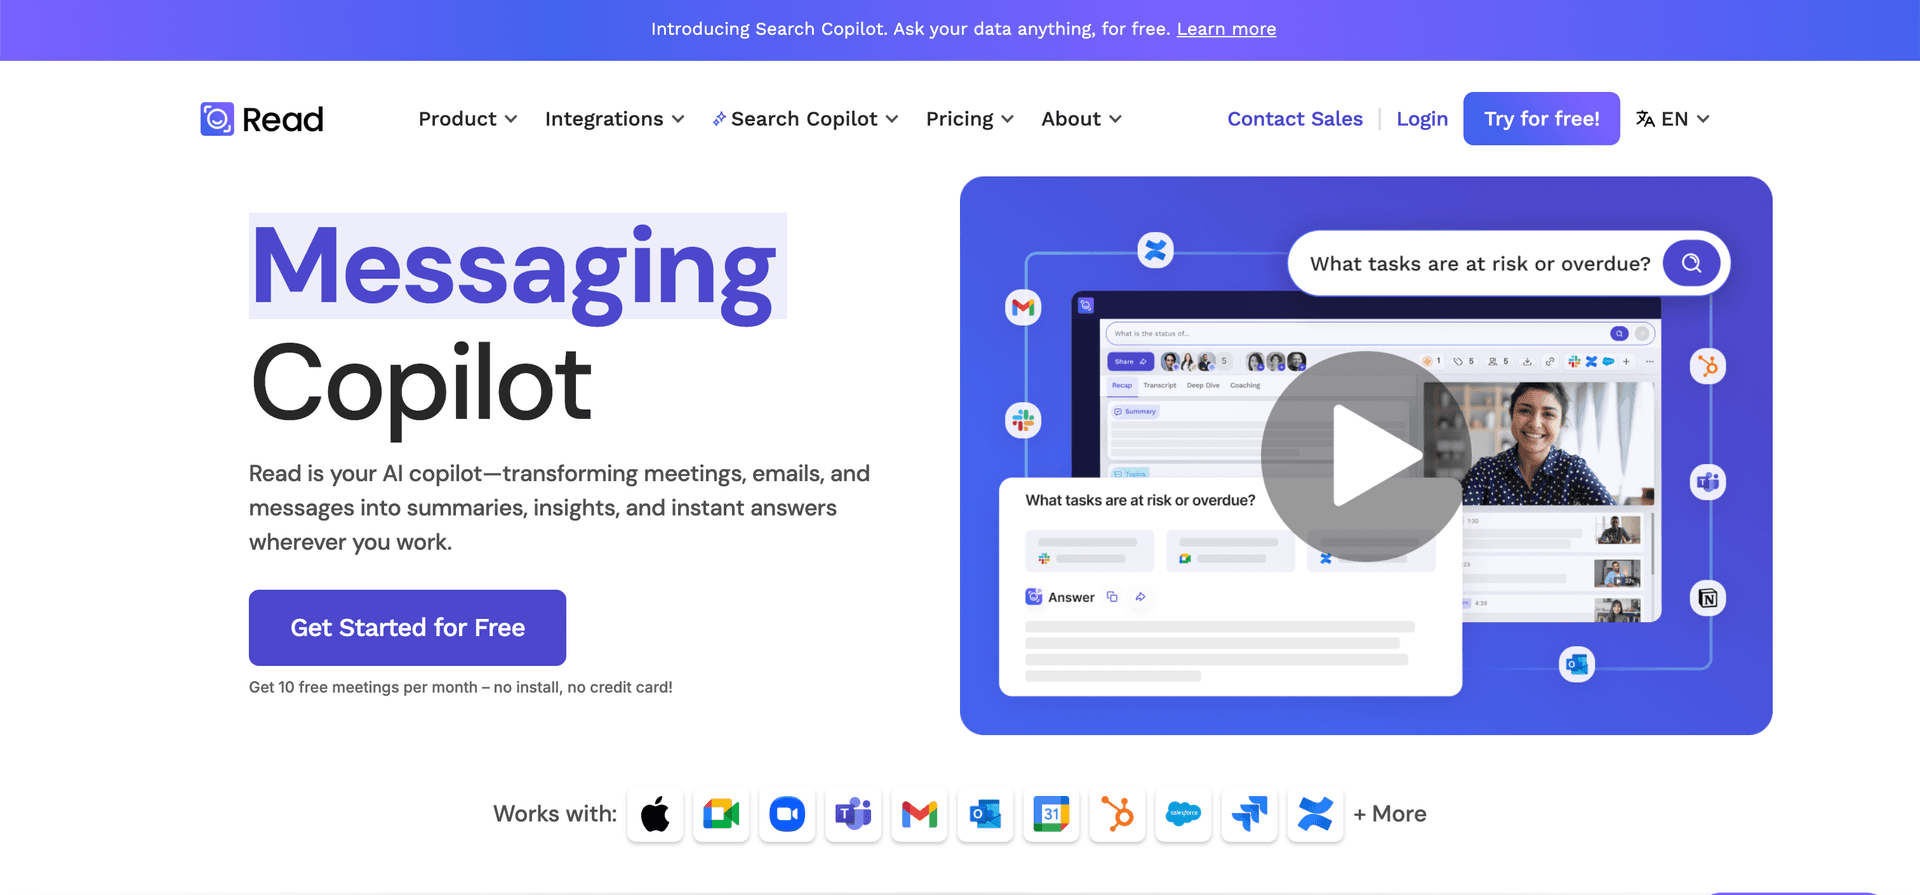Follow the Learn more banner link
The image size is (1920, 895).
point(1226,29)
